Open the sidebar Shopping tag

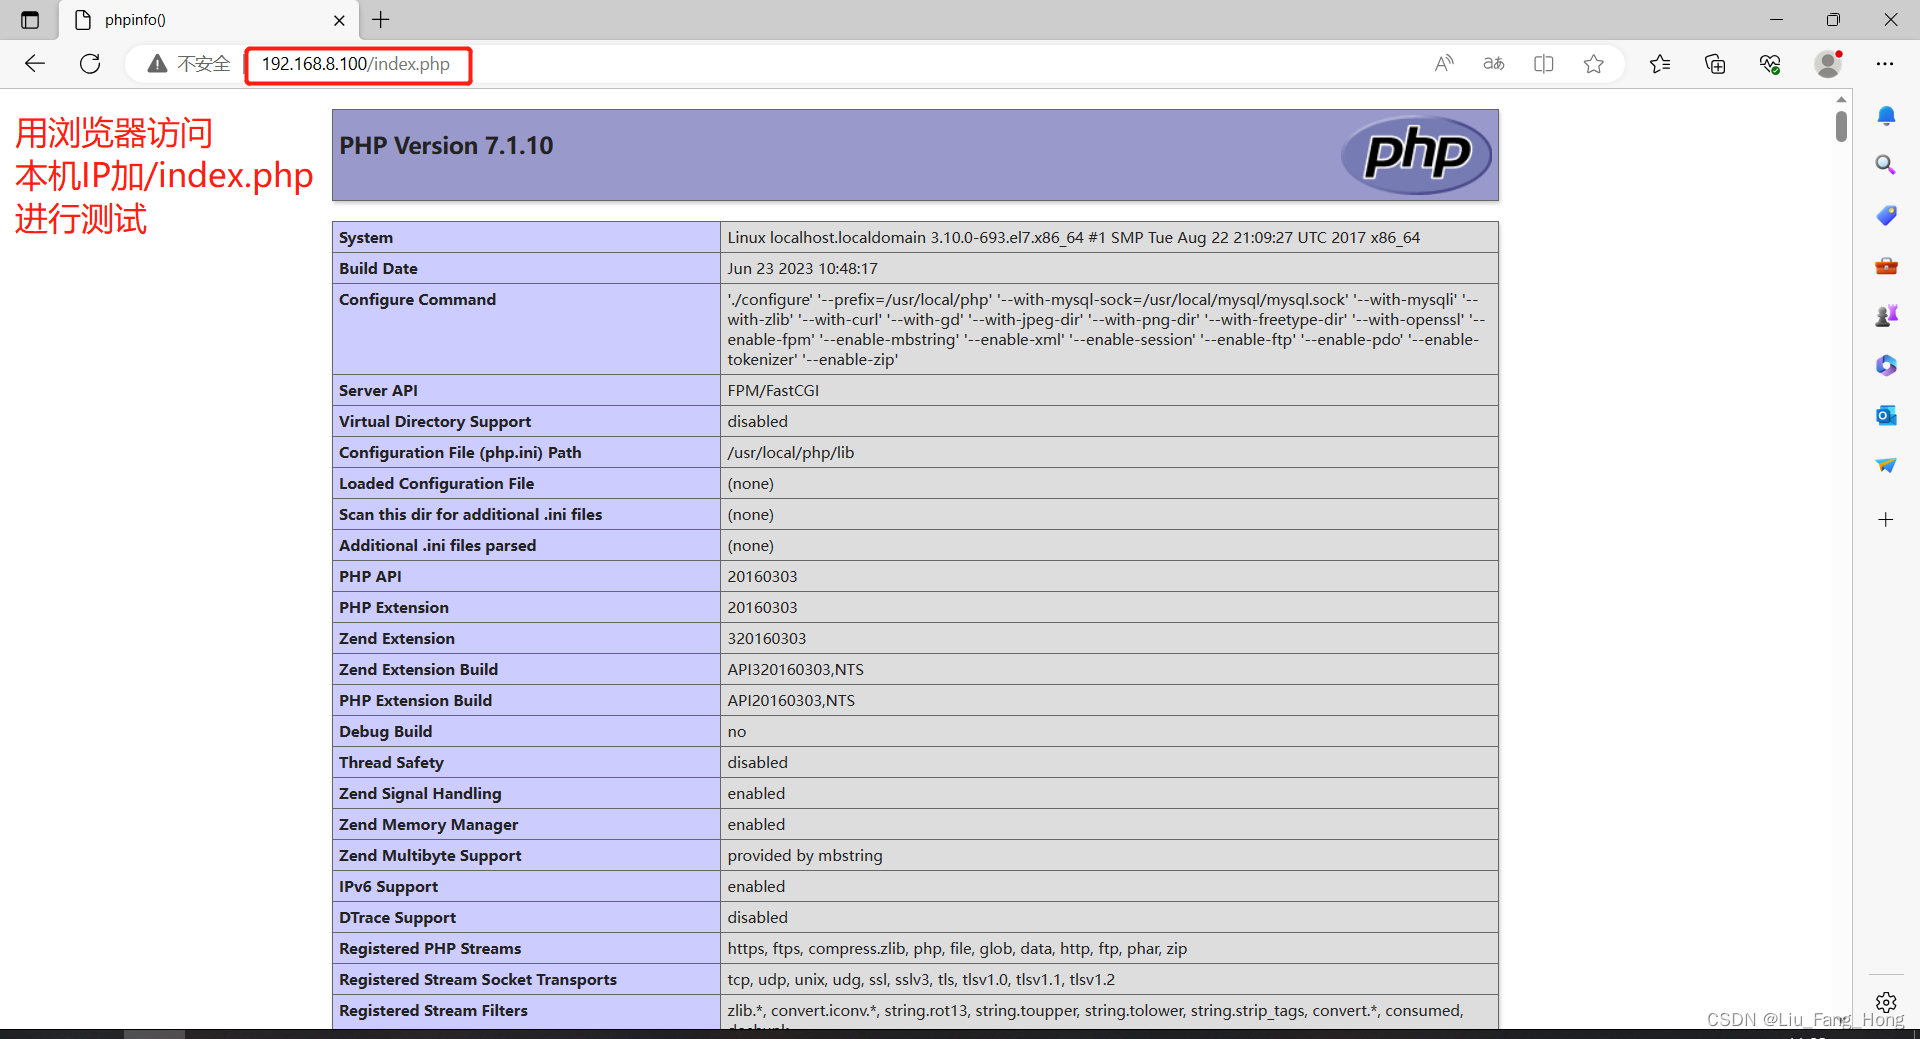click(1886, 215)
